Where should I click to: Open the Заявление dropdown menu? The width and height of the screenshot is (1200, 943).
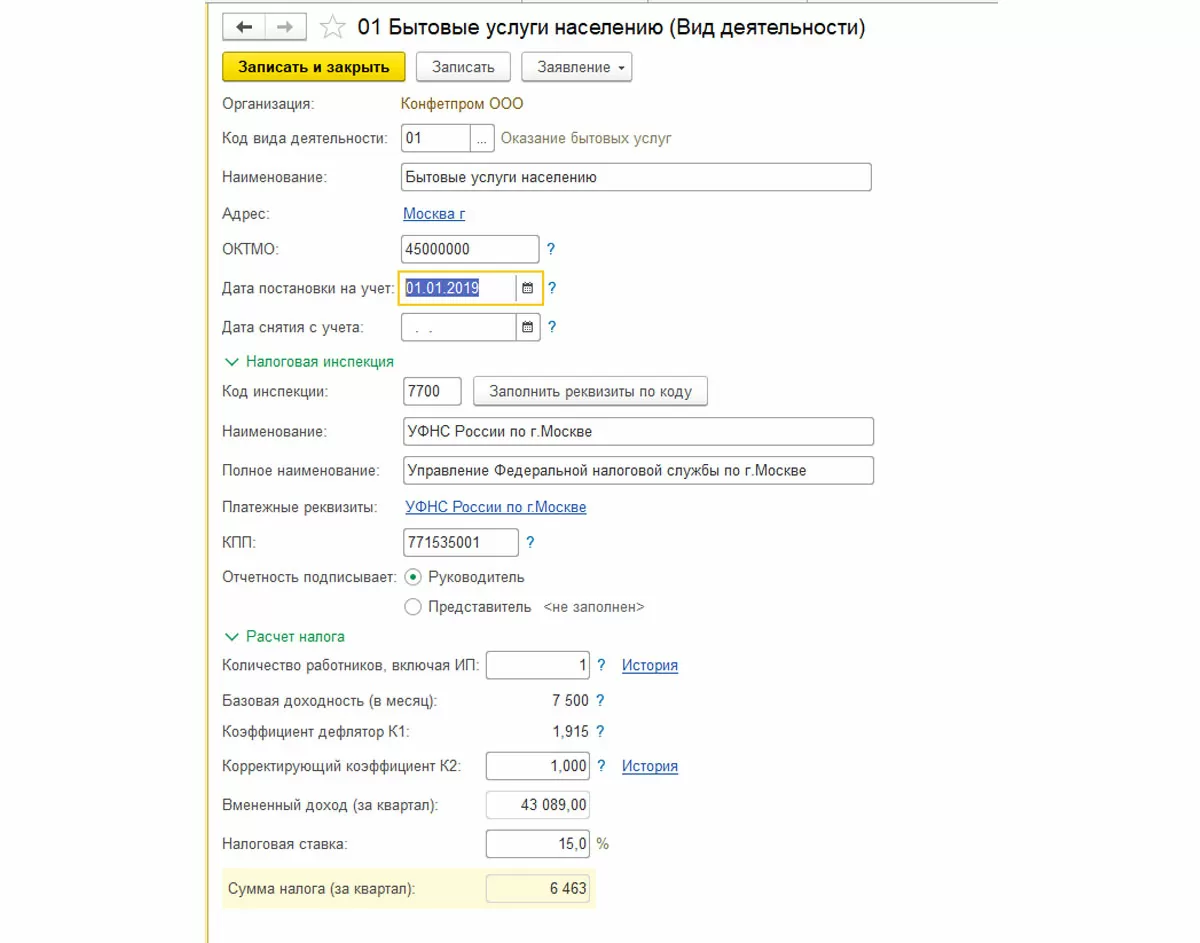pyautogui.click(x=577, y=67)
